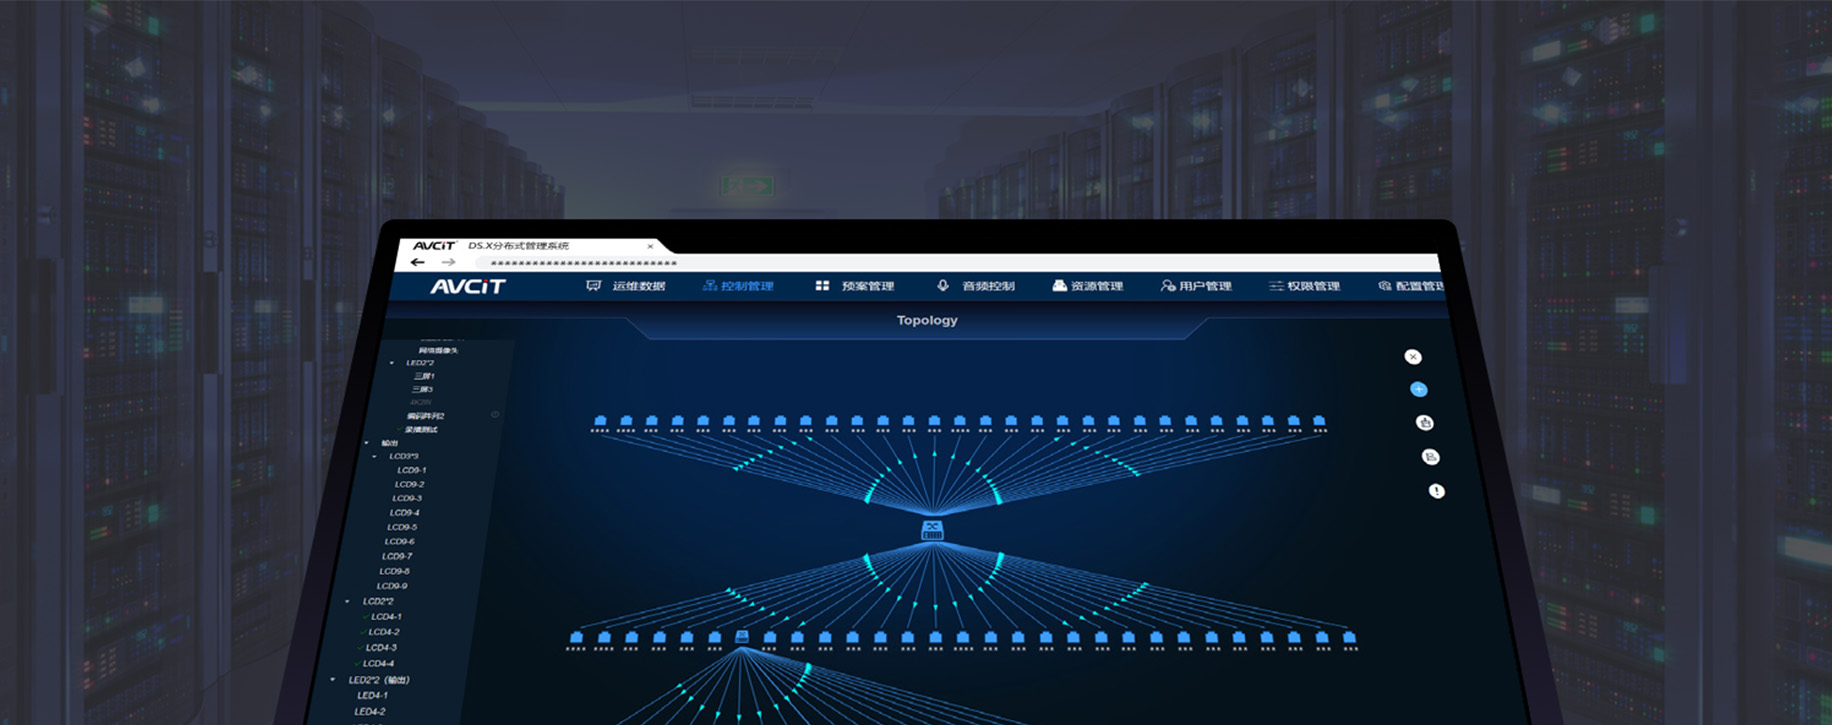1832x725 pixels.
Task: Select LCD9-3 in the tree
Action: click(x=406, y=498)
